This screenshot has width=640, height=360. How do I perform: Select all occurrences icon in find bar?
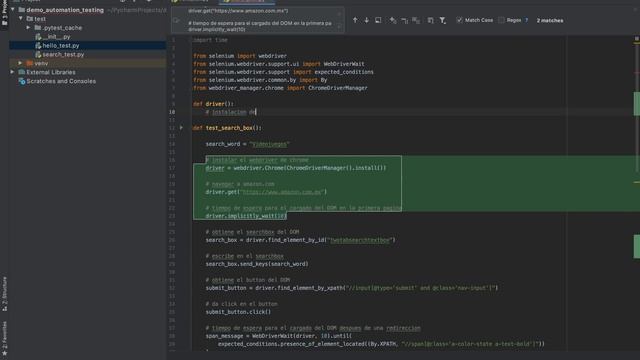(416, 20)
